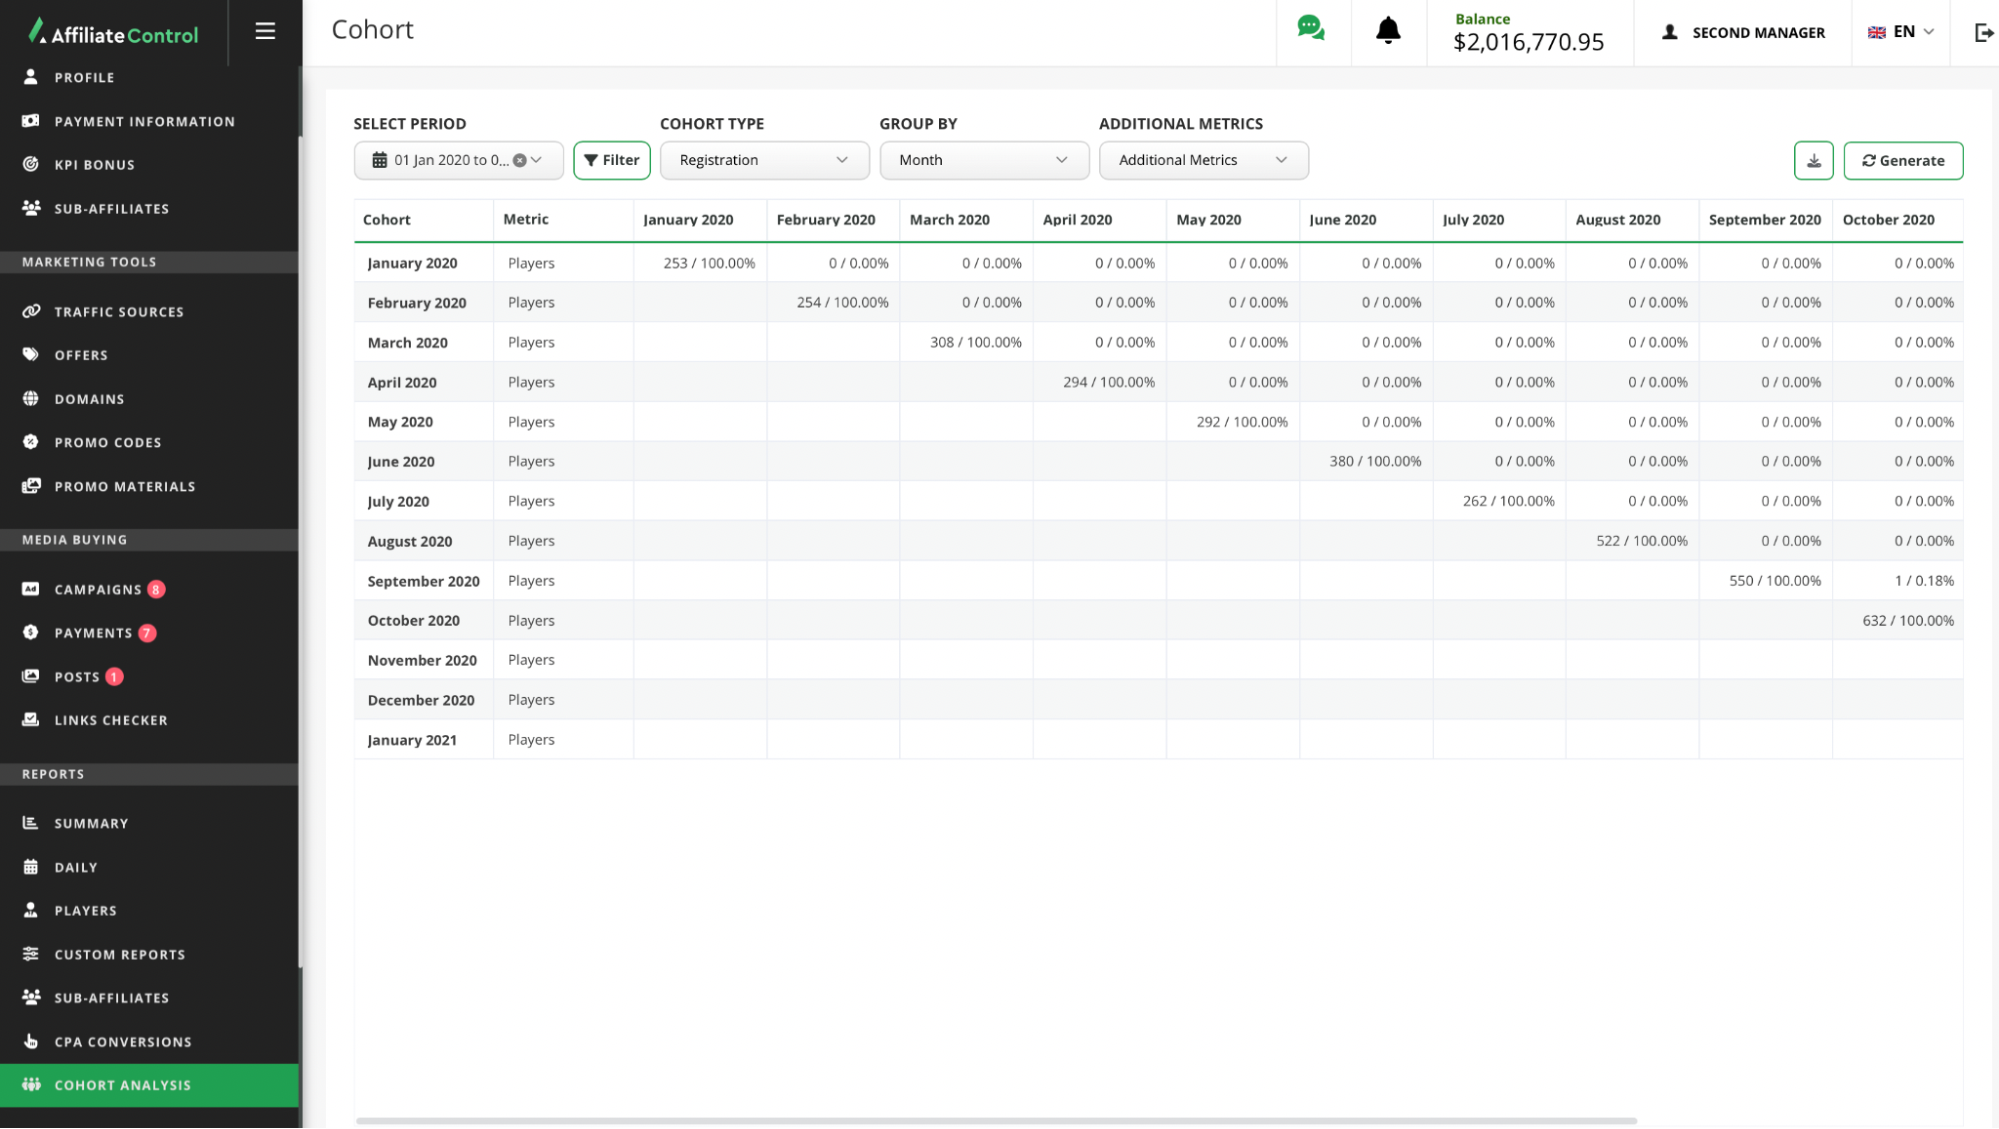
Task: Open the EN language selector
Action: pyautogui.click(x=1901, y=32)
